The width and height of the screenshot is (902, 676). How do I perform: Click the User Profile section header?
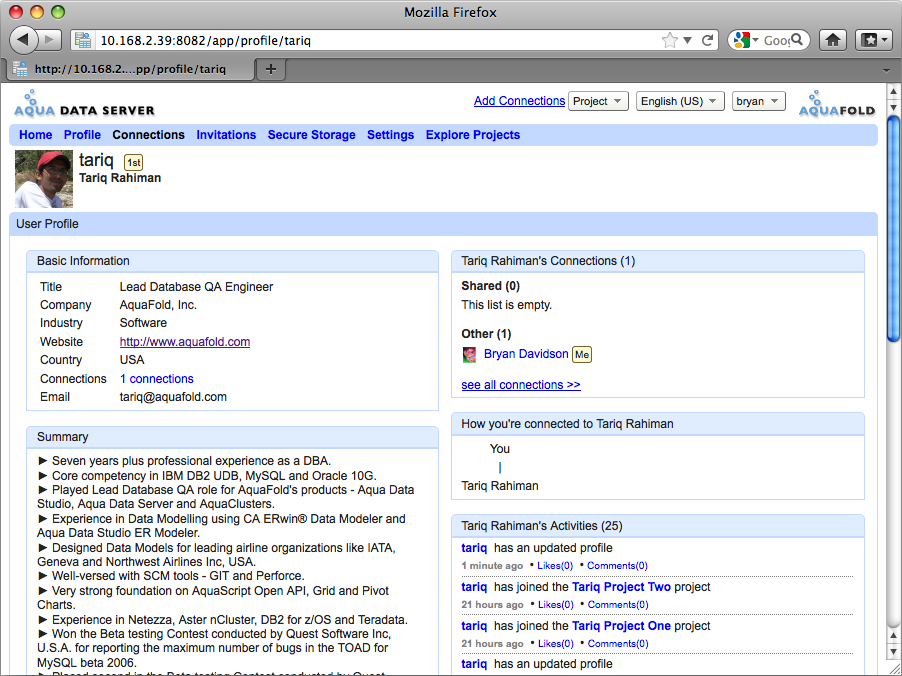[x=444, y=224]
